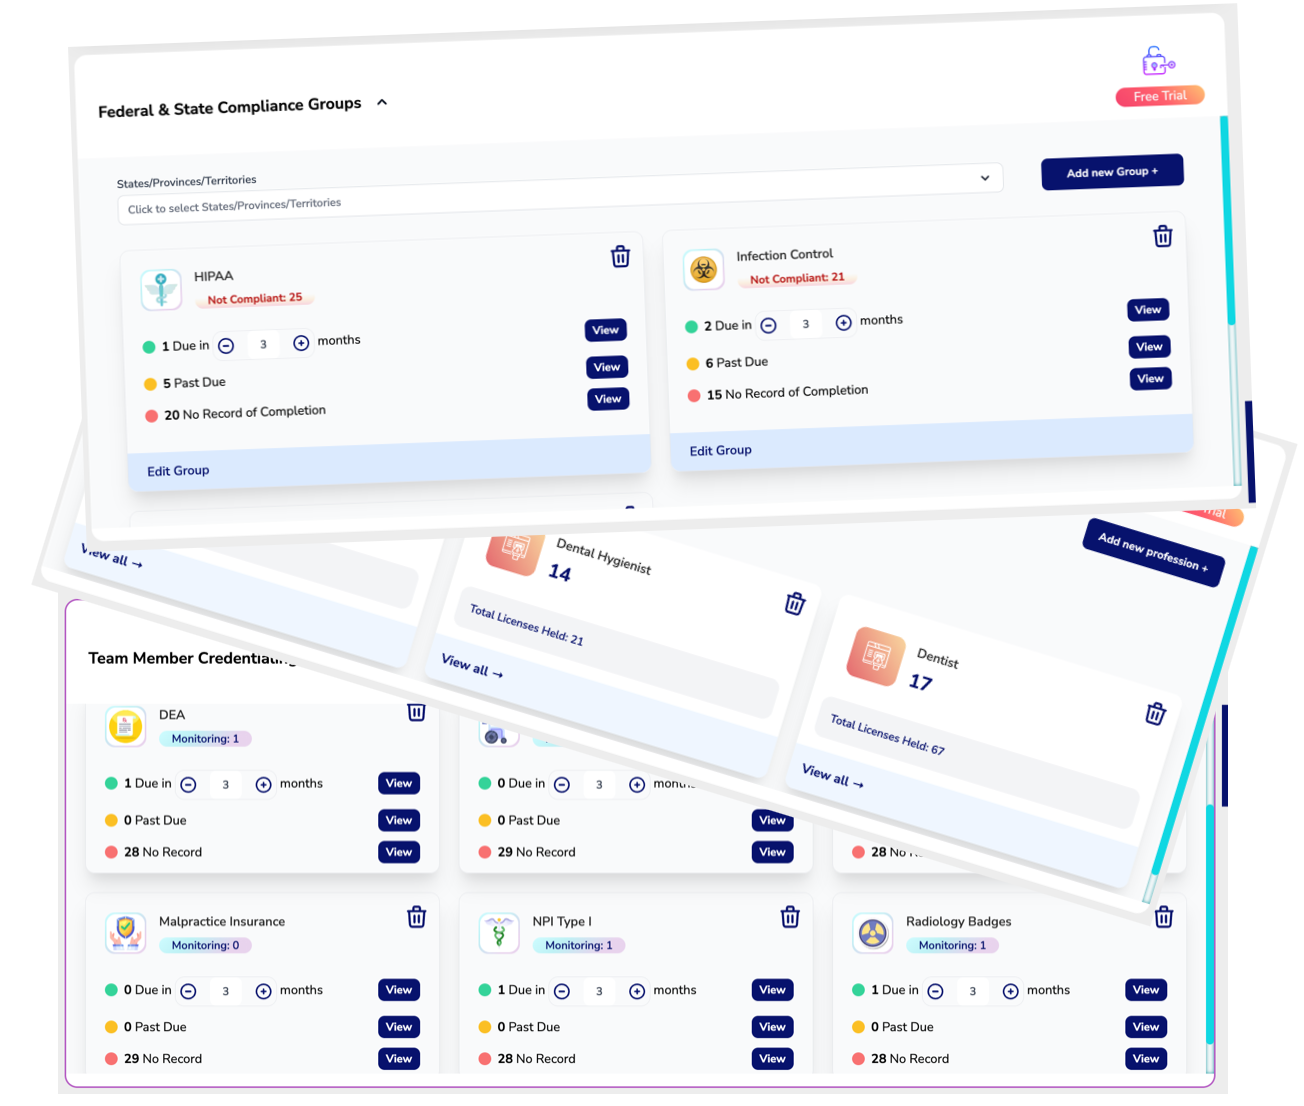The width and height of the screenshot is (1304, 1106).
Task: Delete the HIPAA compliance group
Action: tap(620, 257)
